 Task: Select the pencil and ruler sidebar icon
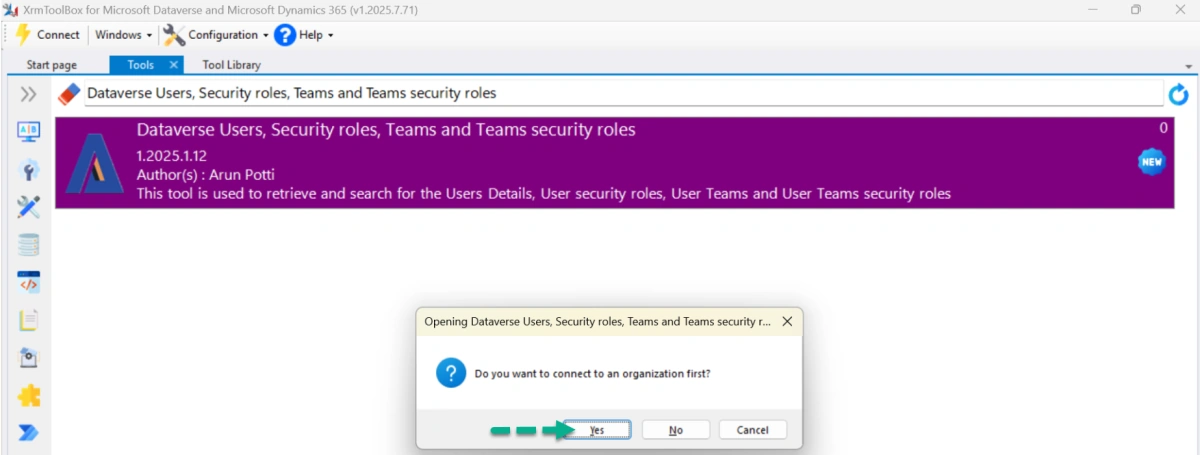tap(28, 207)
